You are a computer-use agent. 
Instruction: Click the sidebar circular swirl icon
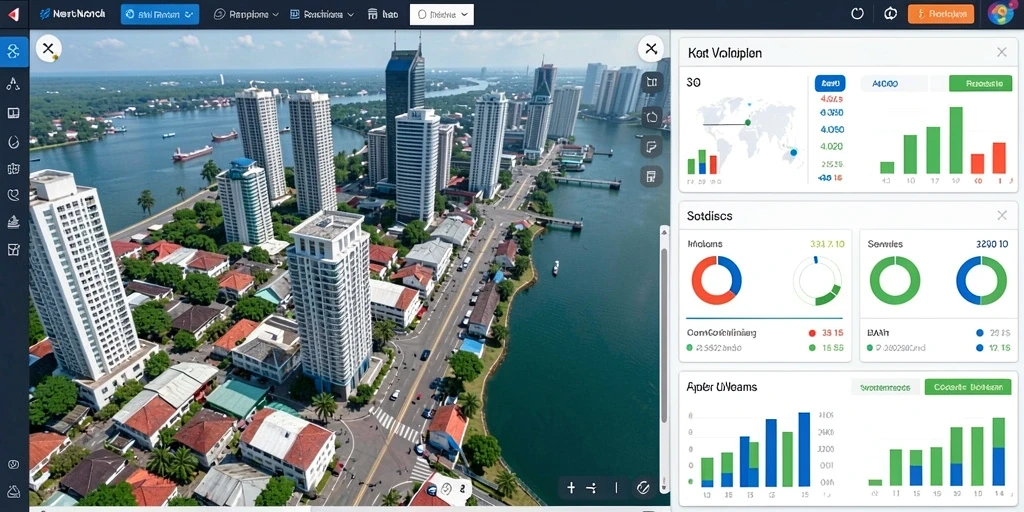(13, 141)
